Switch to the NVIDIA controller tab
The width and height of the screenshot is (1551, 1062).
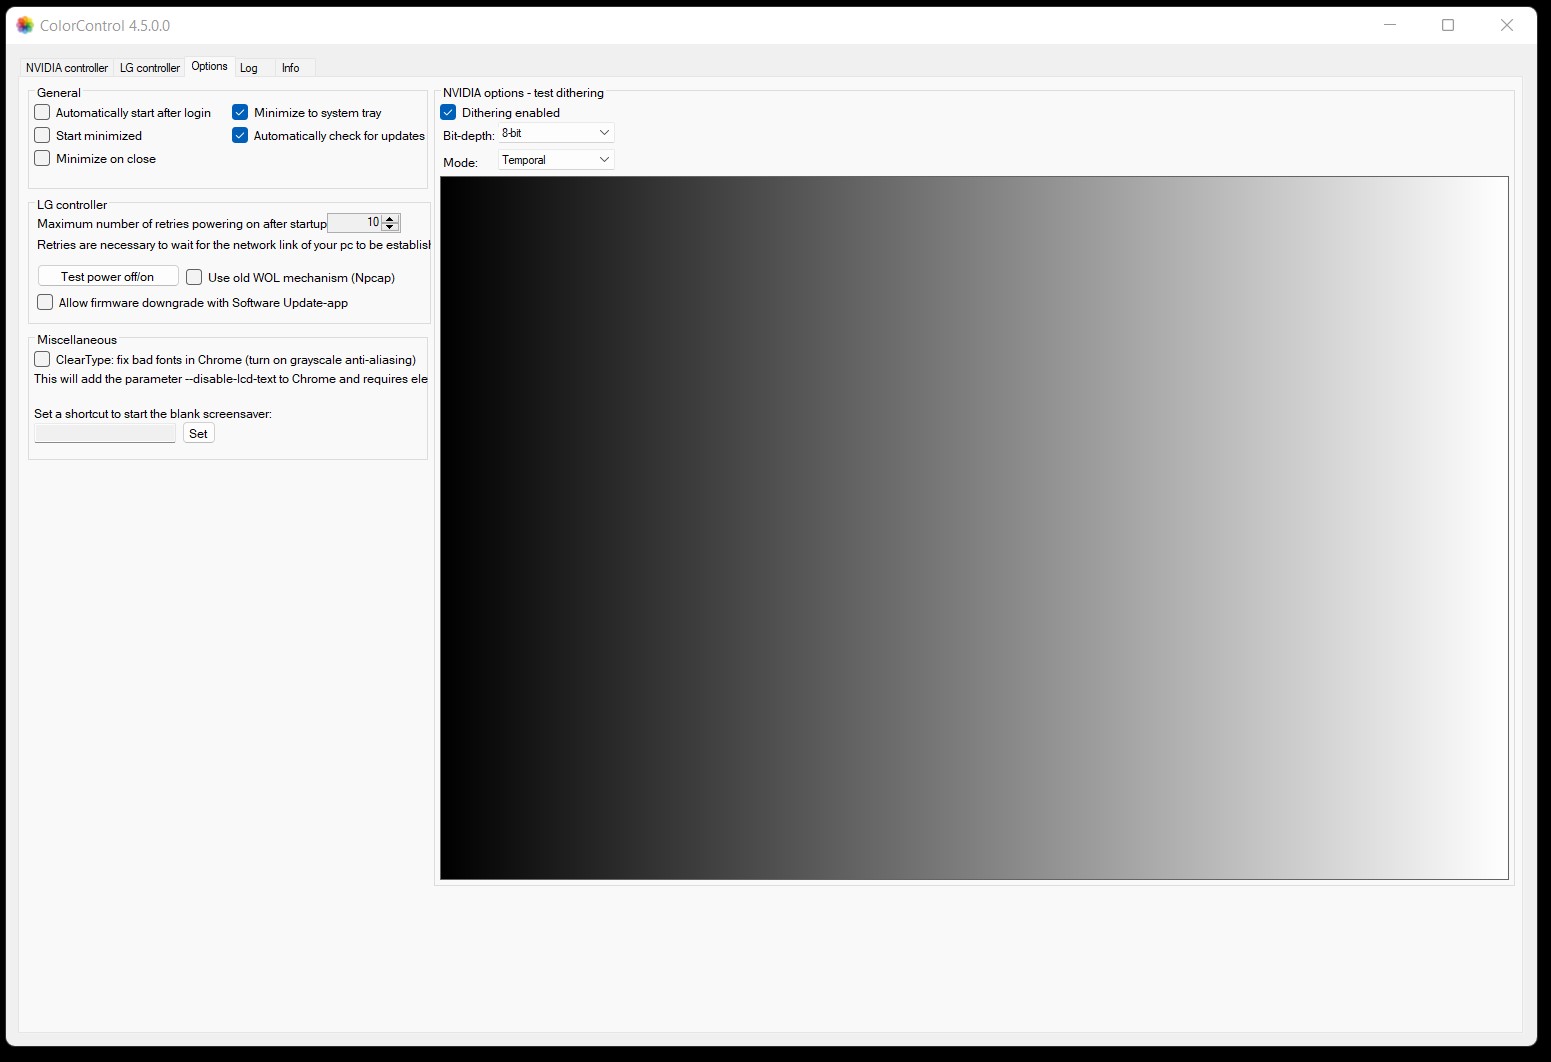(x=66, y=68)
